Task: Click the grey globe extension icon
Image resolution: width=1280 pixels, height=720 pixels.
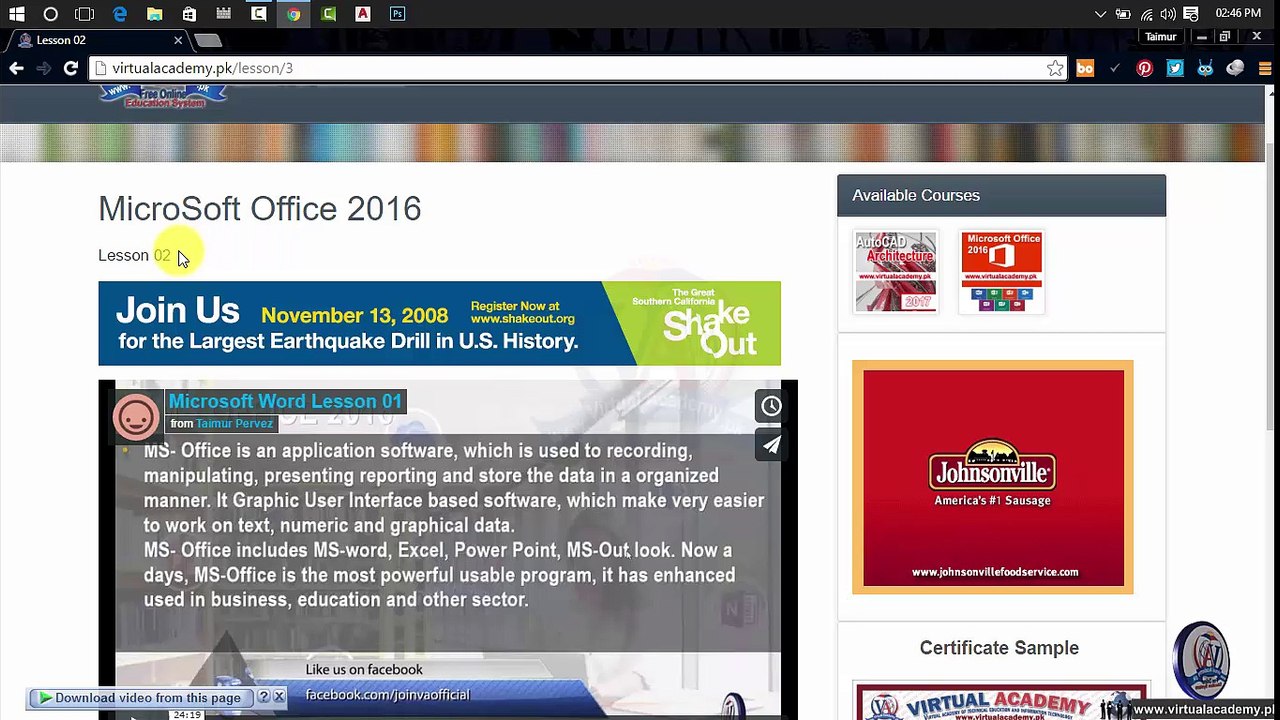Action: pos(1235,68)
